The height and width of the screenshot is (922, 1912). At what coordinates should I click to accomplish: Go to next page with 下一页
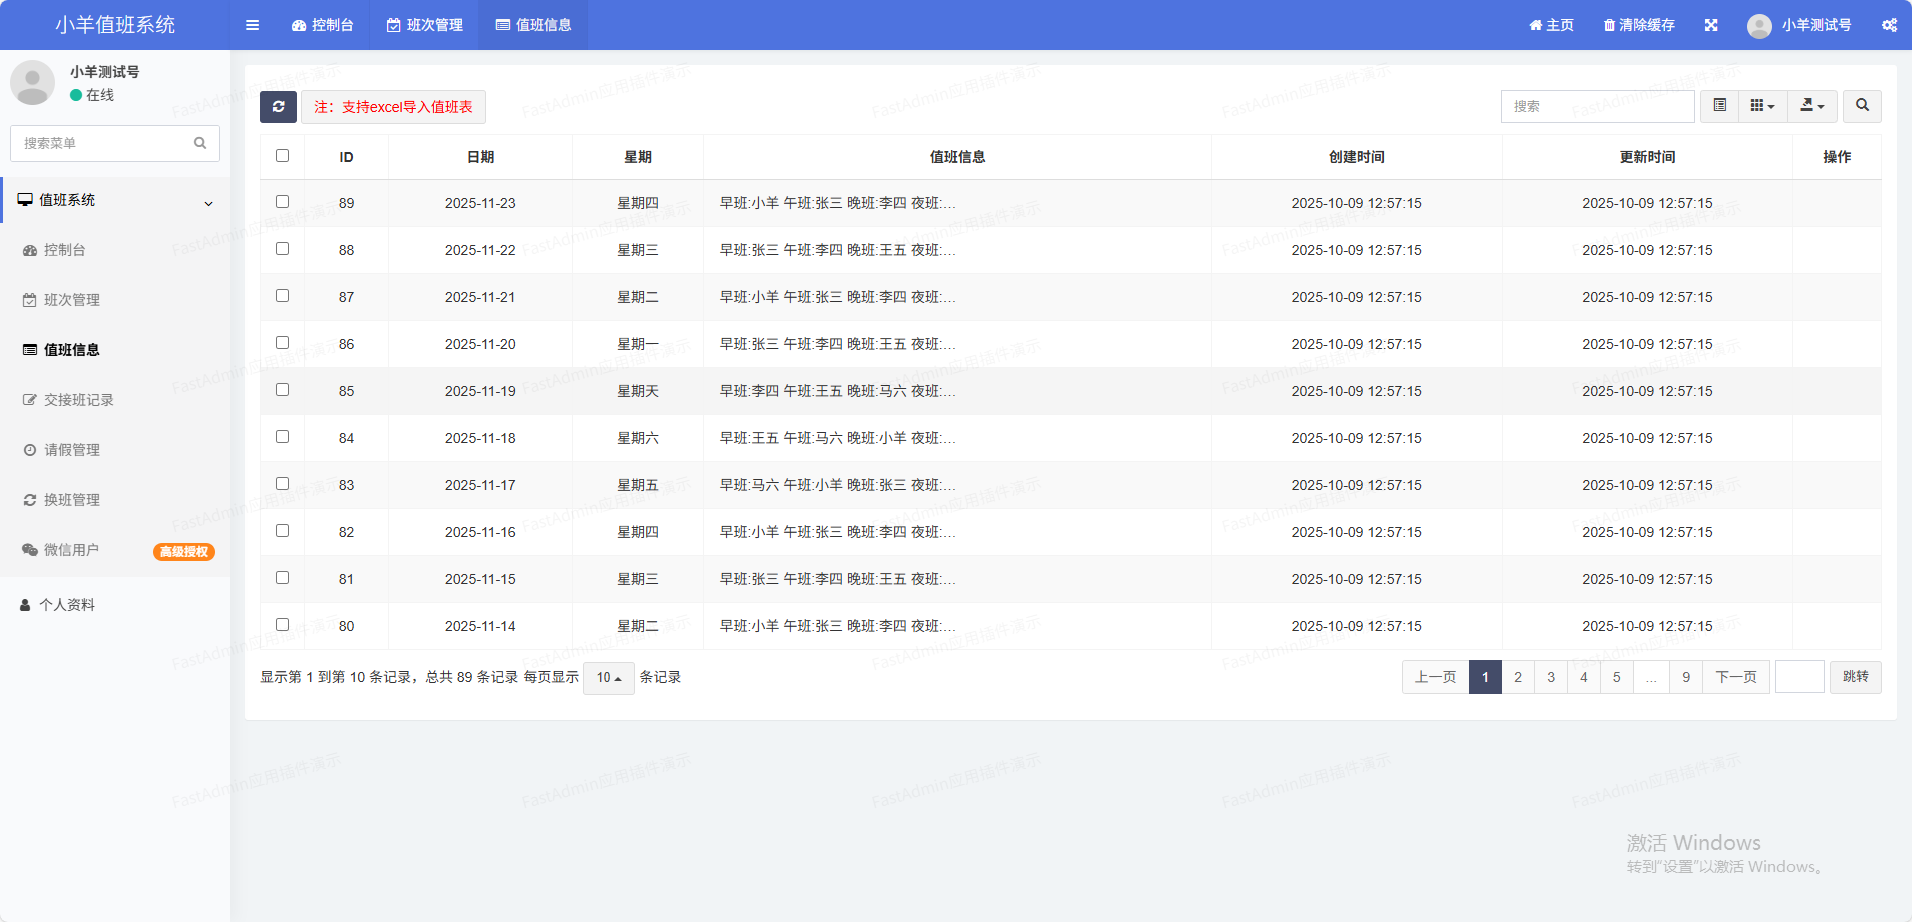coord(1735,677)
